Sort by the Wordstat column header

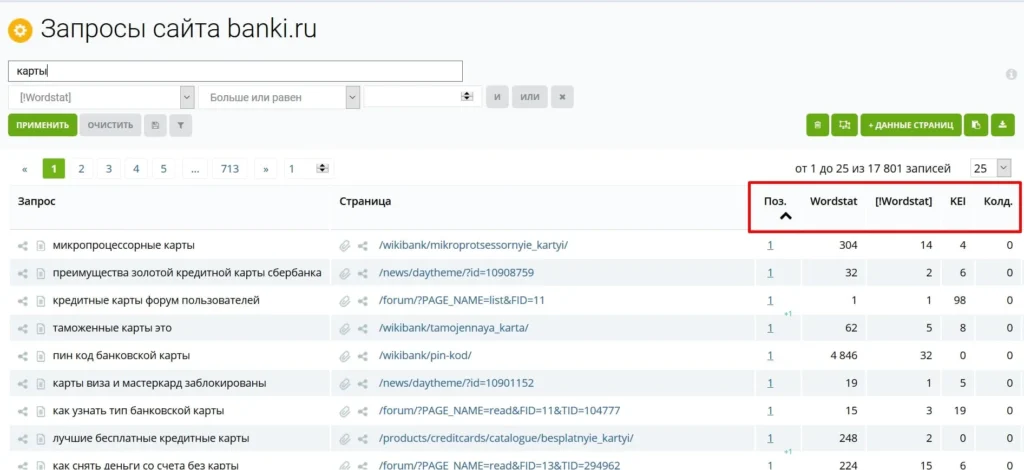point(833,202)
